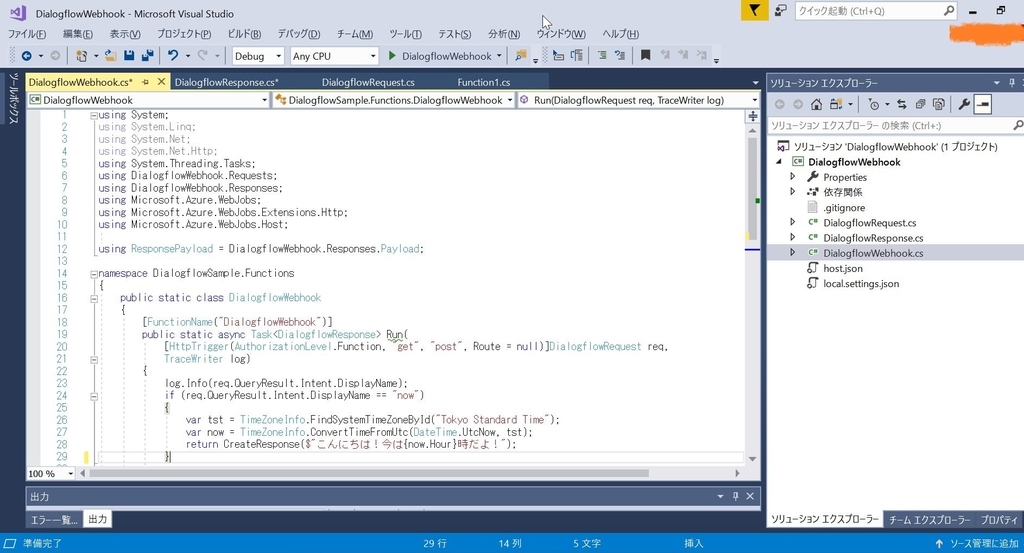Click the notifications icon next to Quick Launch
Image resolution: width=1024 pixels, height=553 pixels.
pyautogui.click(x=780, y=10)
